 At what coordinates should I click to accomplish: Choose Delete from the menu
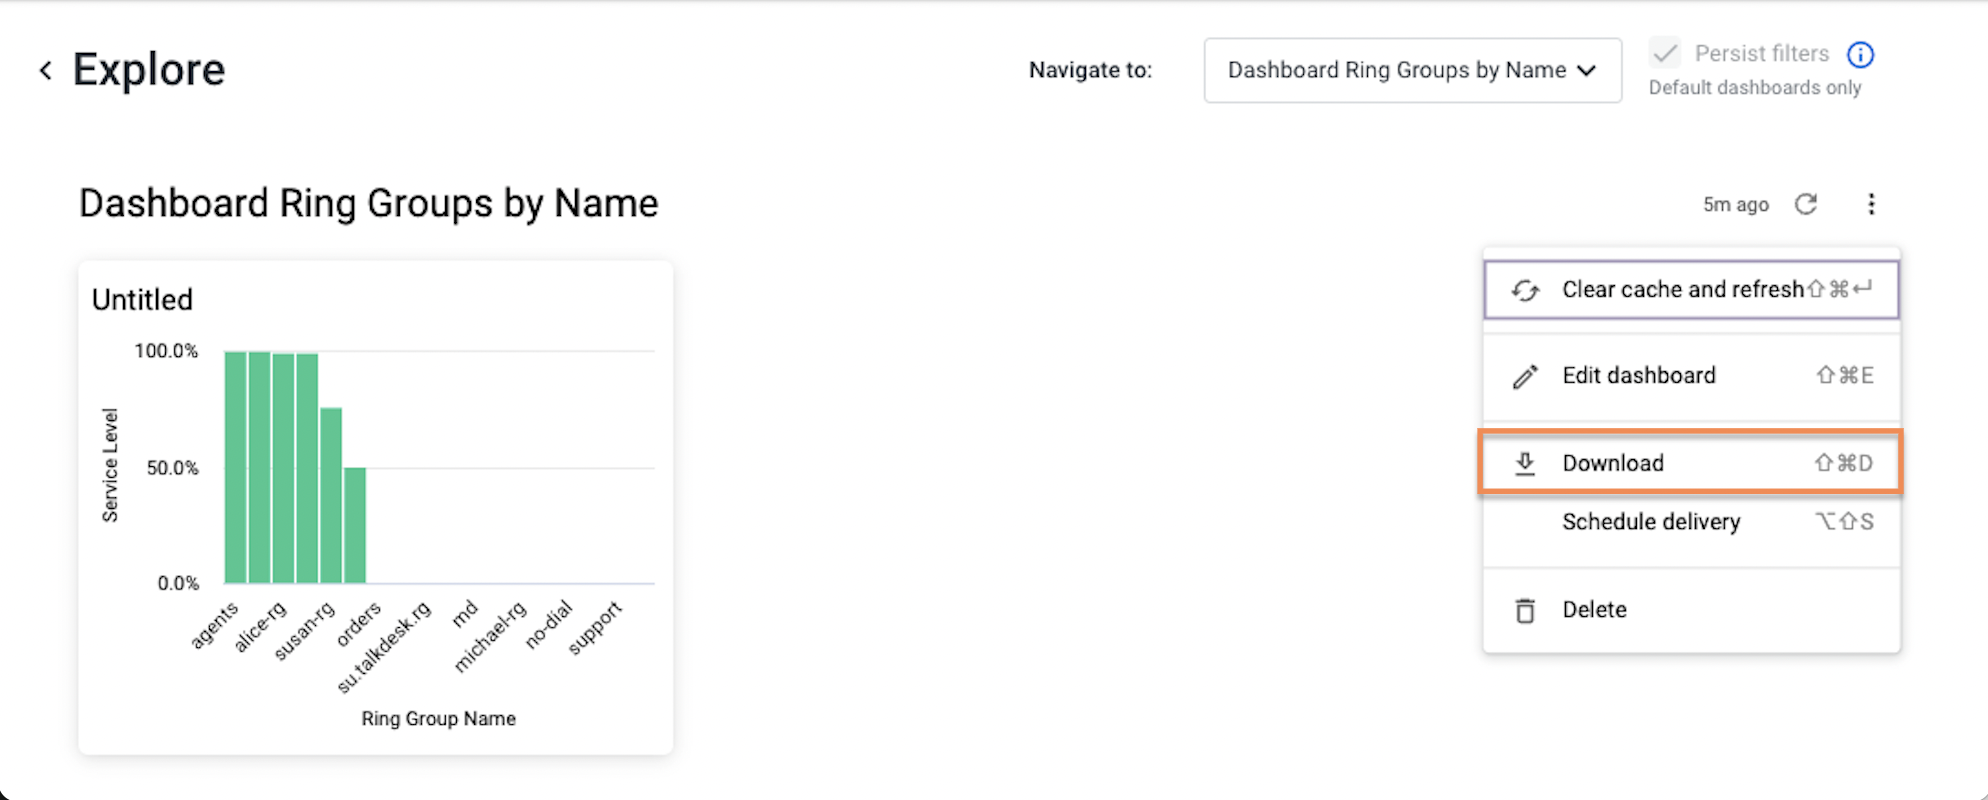tap(1691, 610)
